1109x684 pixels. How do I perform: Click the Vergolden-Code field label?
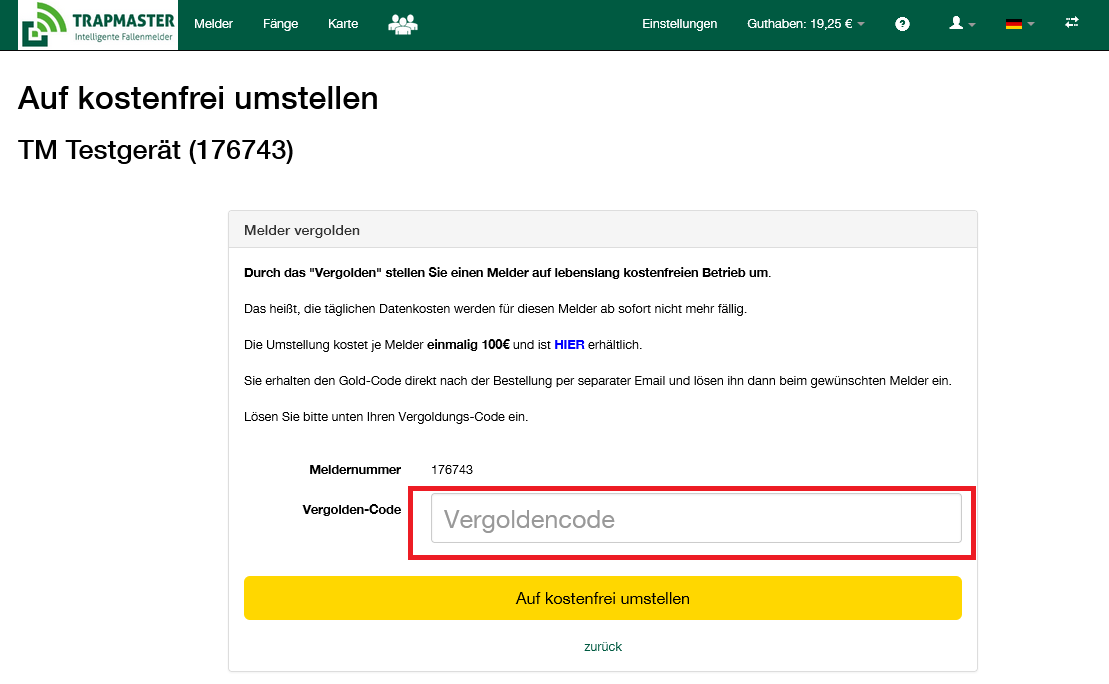[351, 510]
